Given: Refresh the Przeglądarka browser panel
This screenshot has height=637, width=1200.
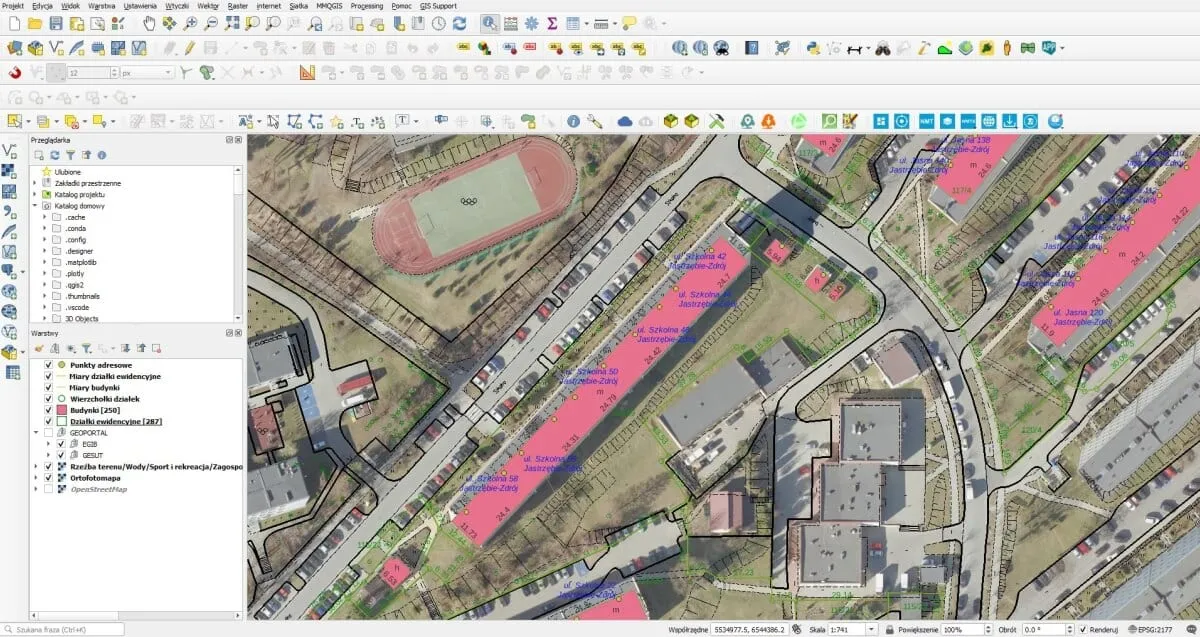Looking at the screenshot, I should 54,155.
